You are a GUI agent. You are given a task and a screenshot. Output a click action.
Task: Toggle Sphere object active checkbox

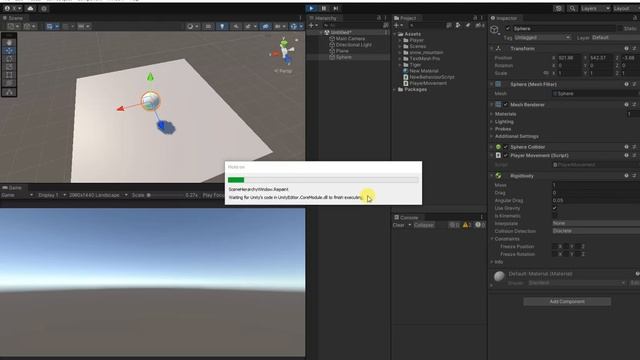508,29
